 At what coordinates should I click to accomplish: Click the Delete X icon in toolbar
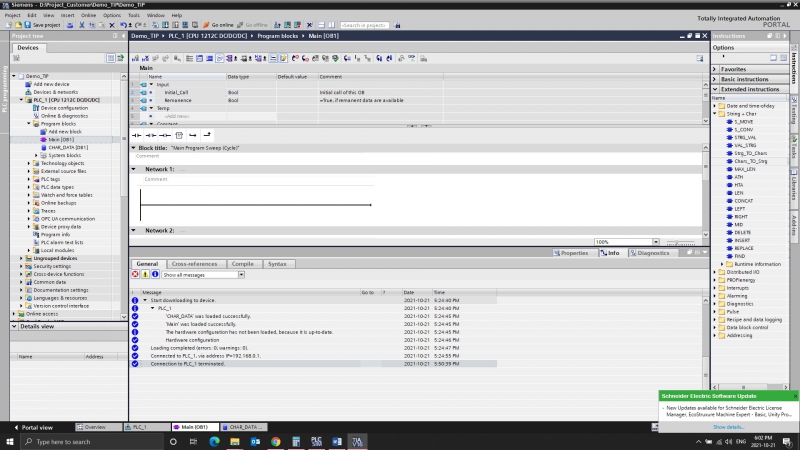pyautogui.click(x=112, y=25)
